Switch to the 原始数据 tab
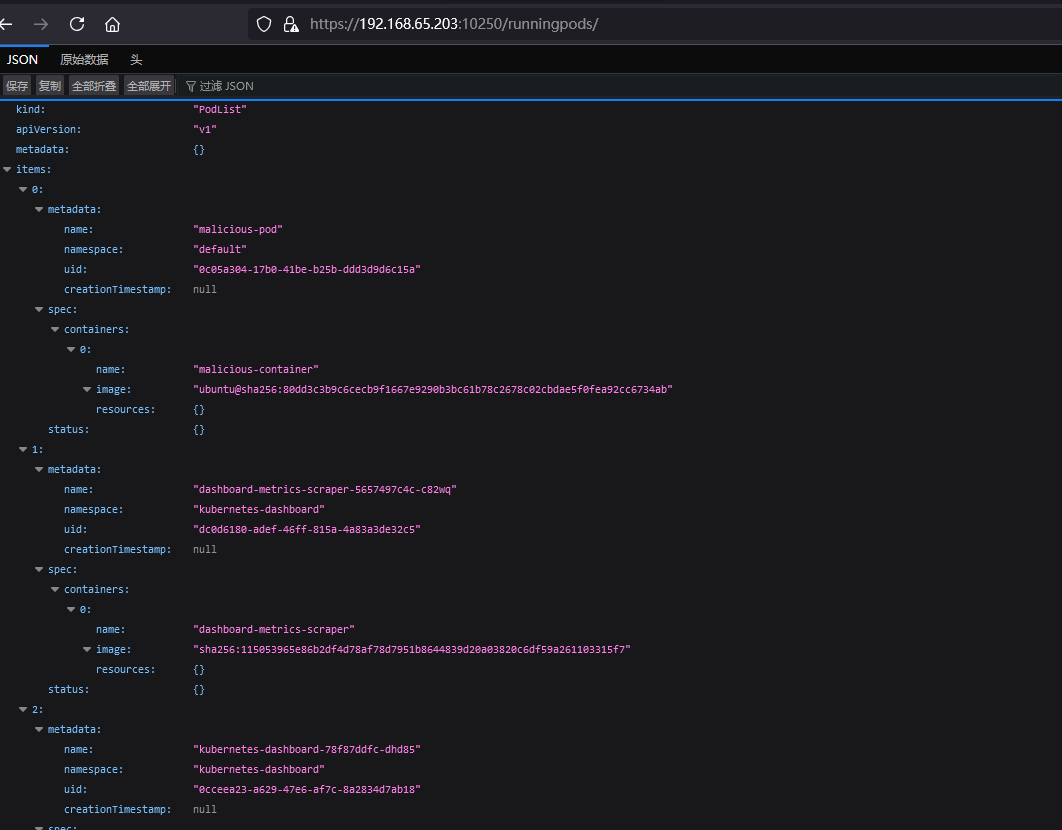 click(84, 60)
